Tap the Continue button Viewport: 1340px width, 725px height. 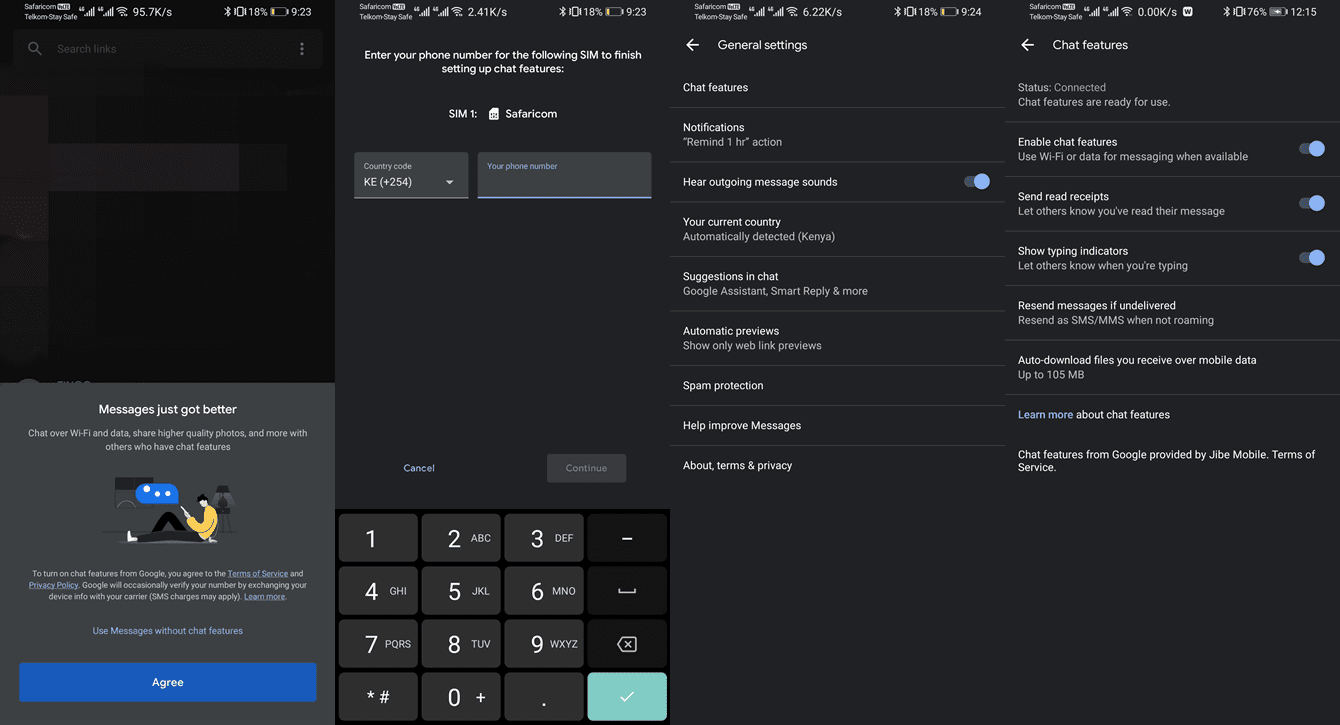click(x=586, y=468)
